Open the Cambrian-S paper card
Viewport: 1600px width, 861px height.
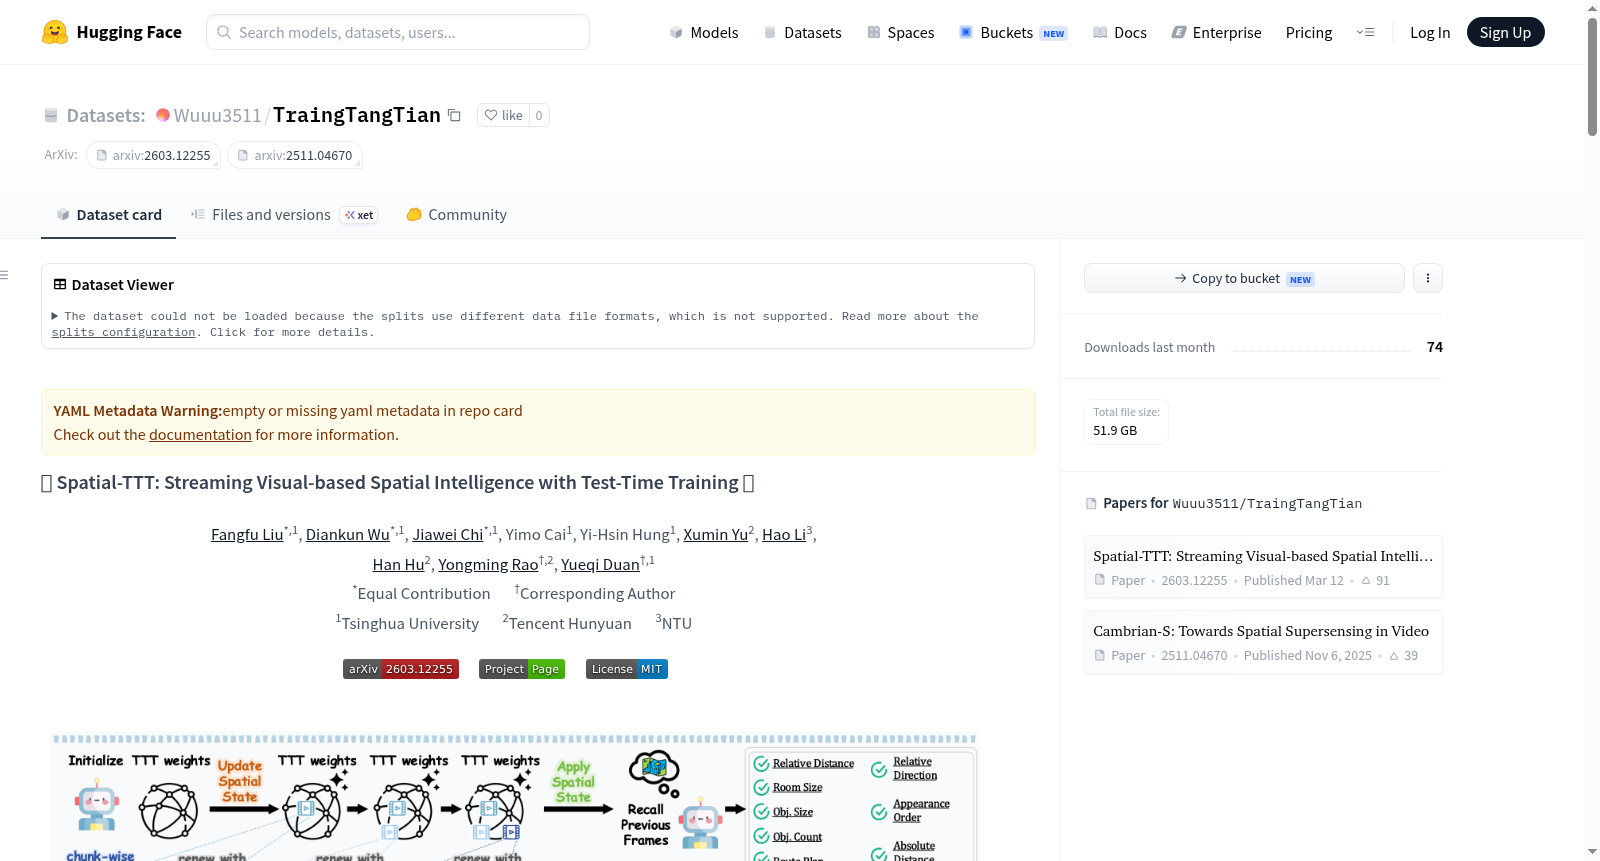[x=1263, y=642]
